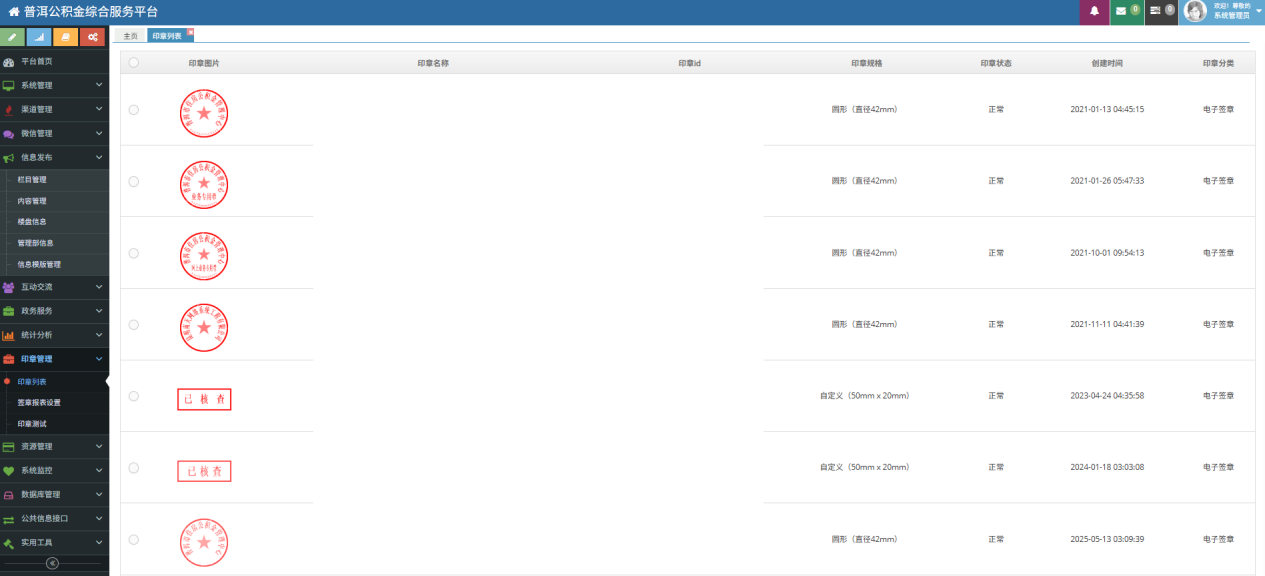This screenshot has height=576, width=1265.
Task: Open the green mail envelope messages
Action: (x=1126, y=12)
